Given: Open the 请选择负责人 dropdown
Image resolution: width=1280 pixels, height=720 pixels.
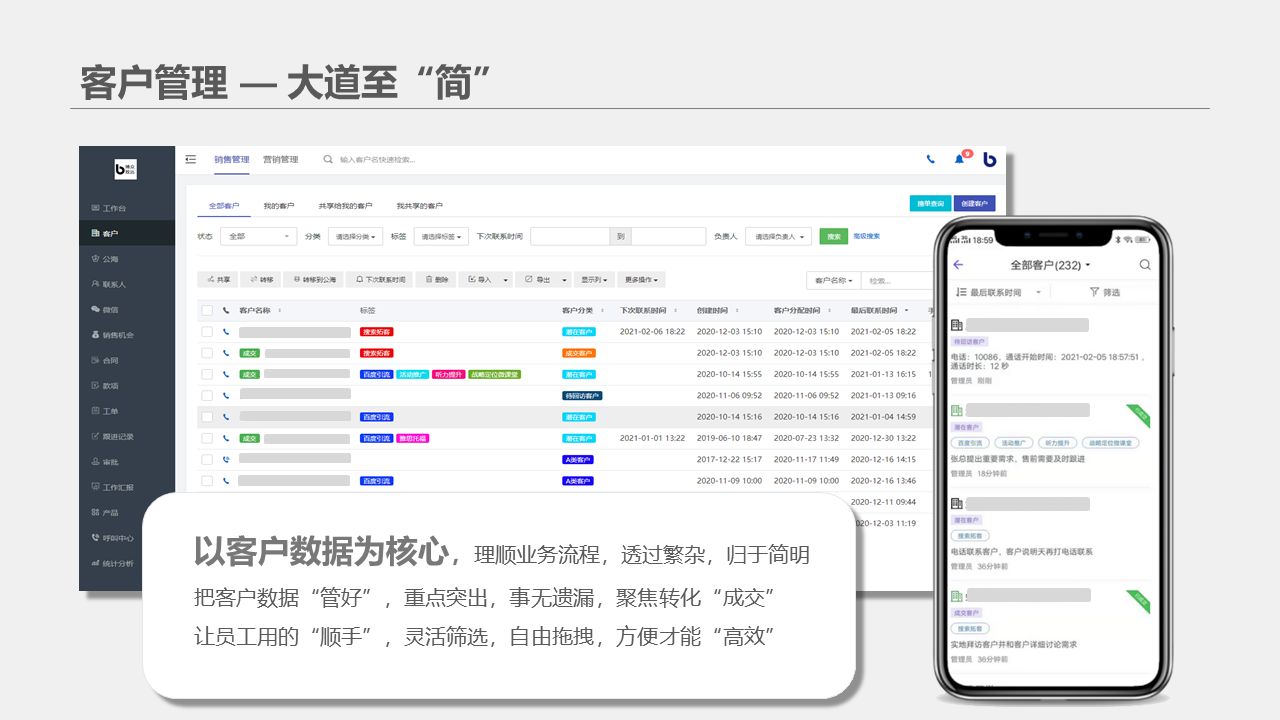Looking at the screenshot, I should click(x=778, y=237).
